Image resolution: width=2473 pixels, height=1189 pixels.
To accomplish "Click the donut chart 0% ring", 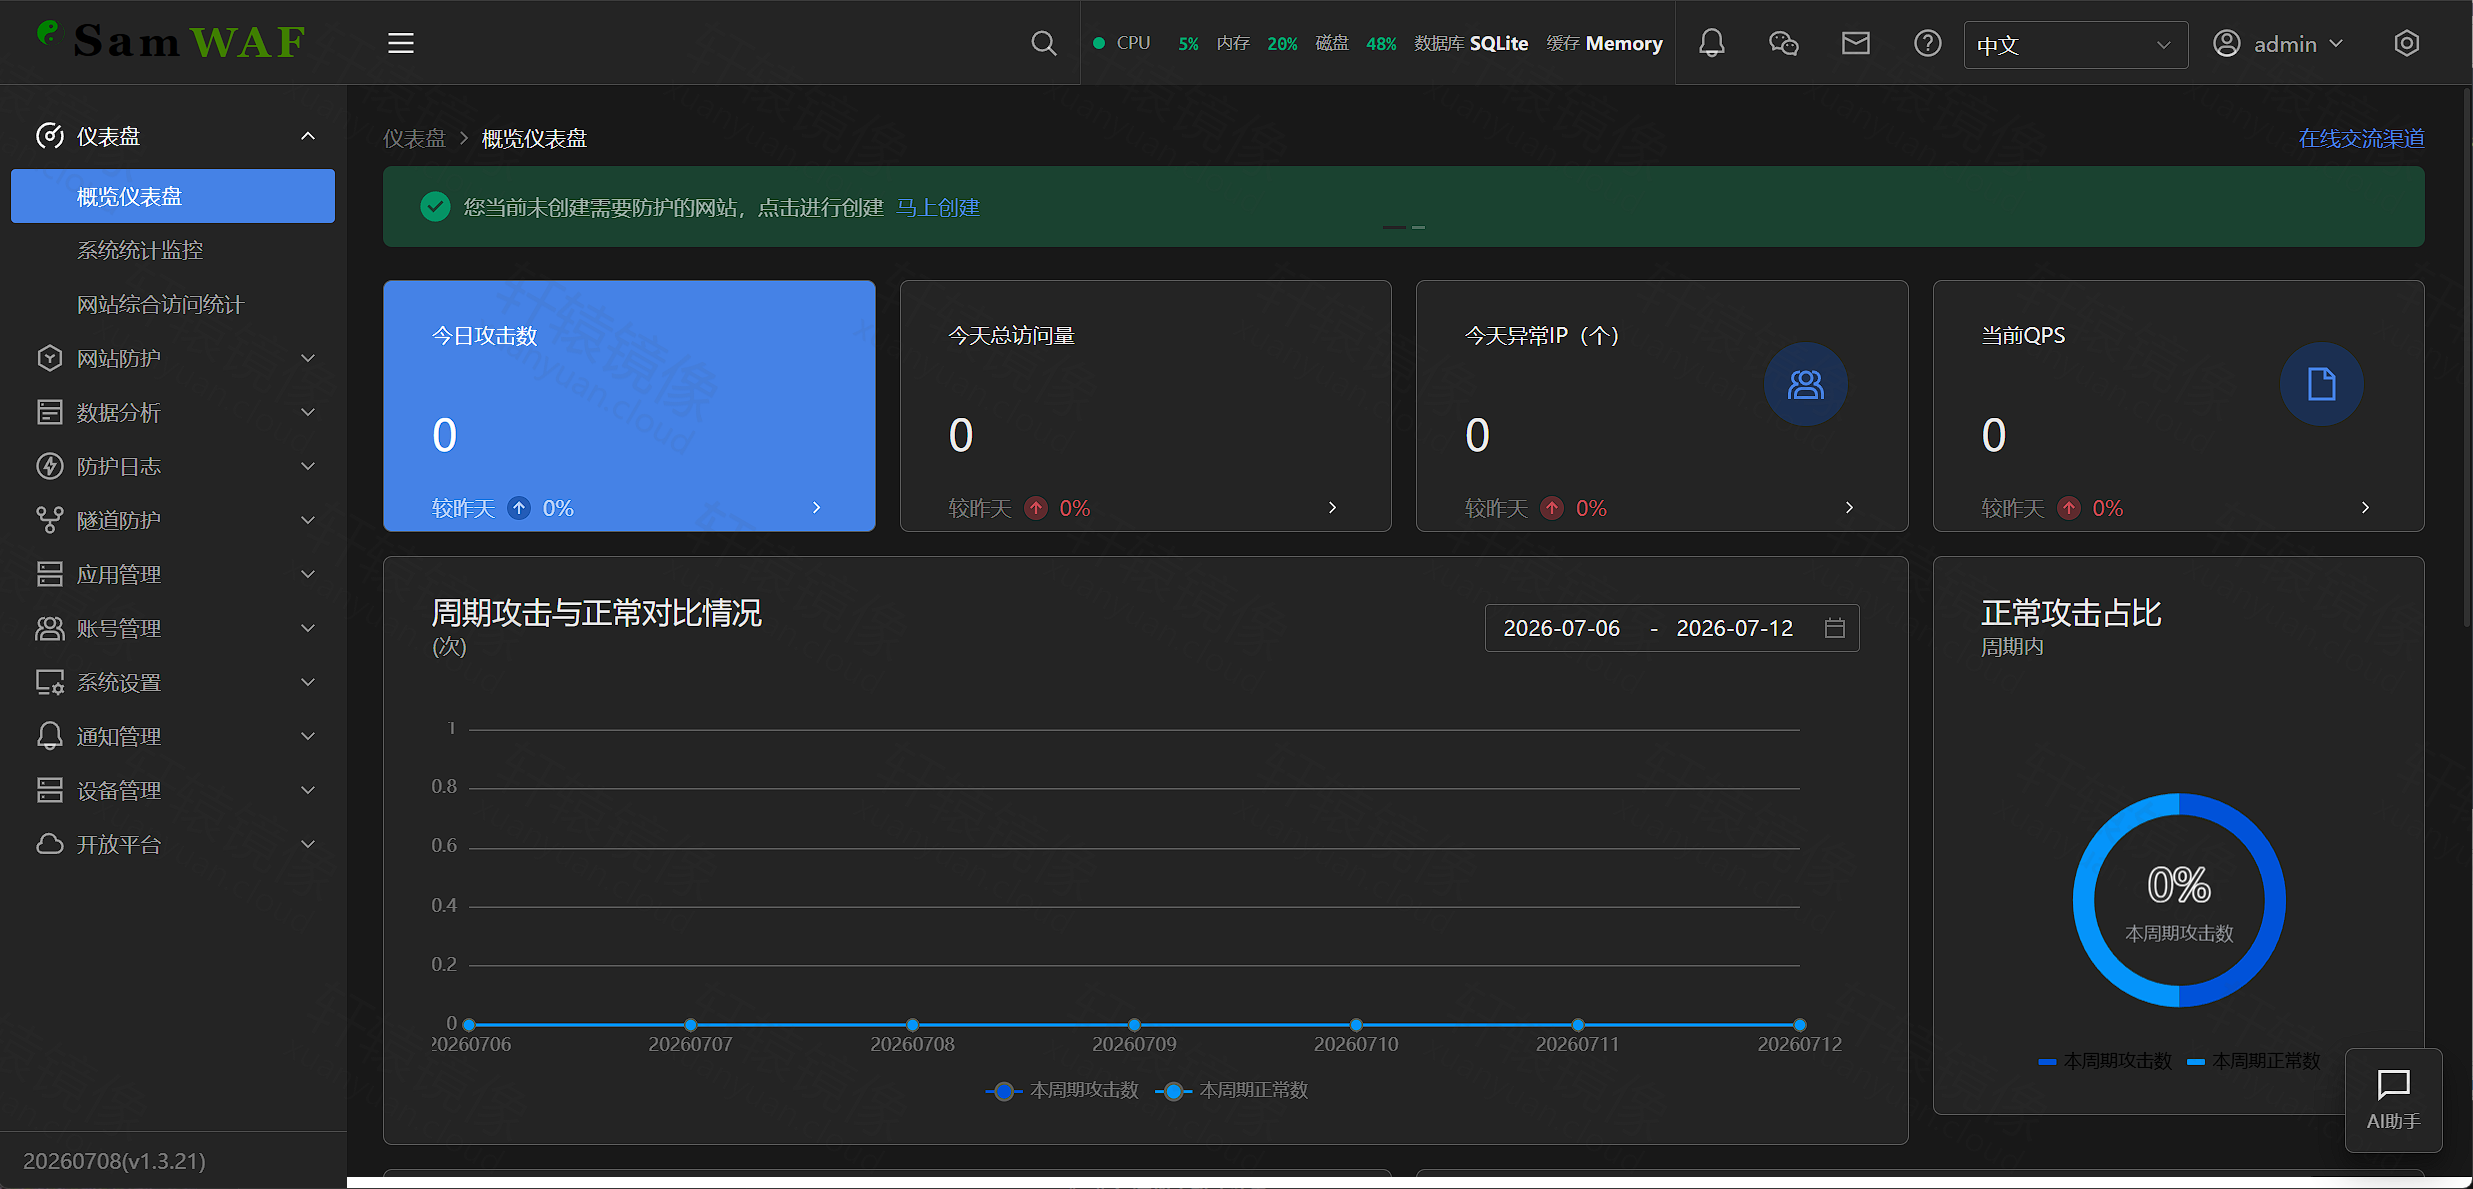I will click(2179, 900).
